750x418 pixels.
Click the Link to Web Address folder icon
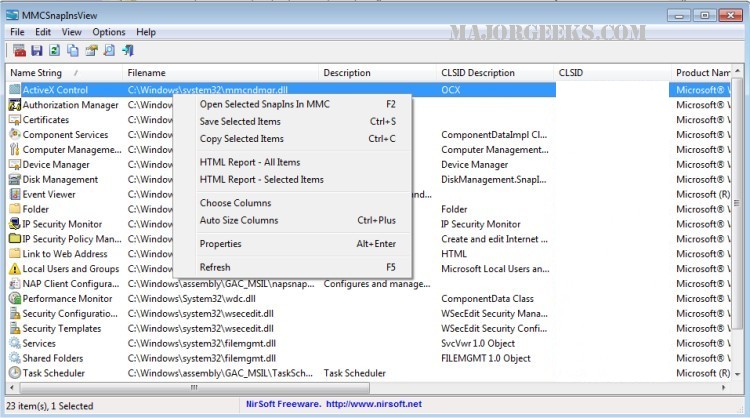pos(15,254)
